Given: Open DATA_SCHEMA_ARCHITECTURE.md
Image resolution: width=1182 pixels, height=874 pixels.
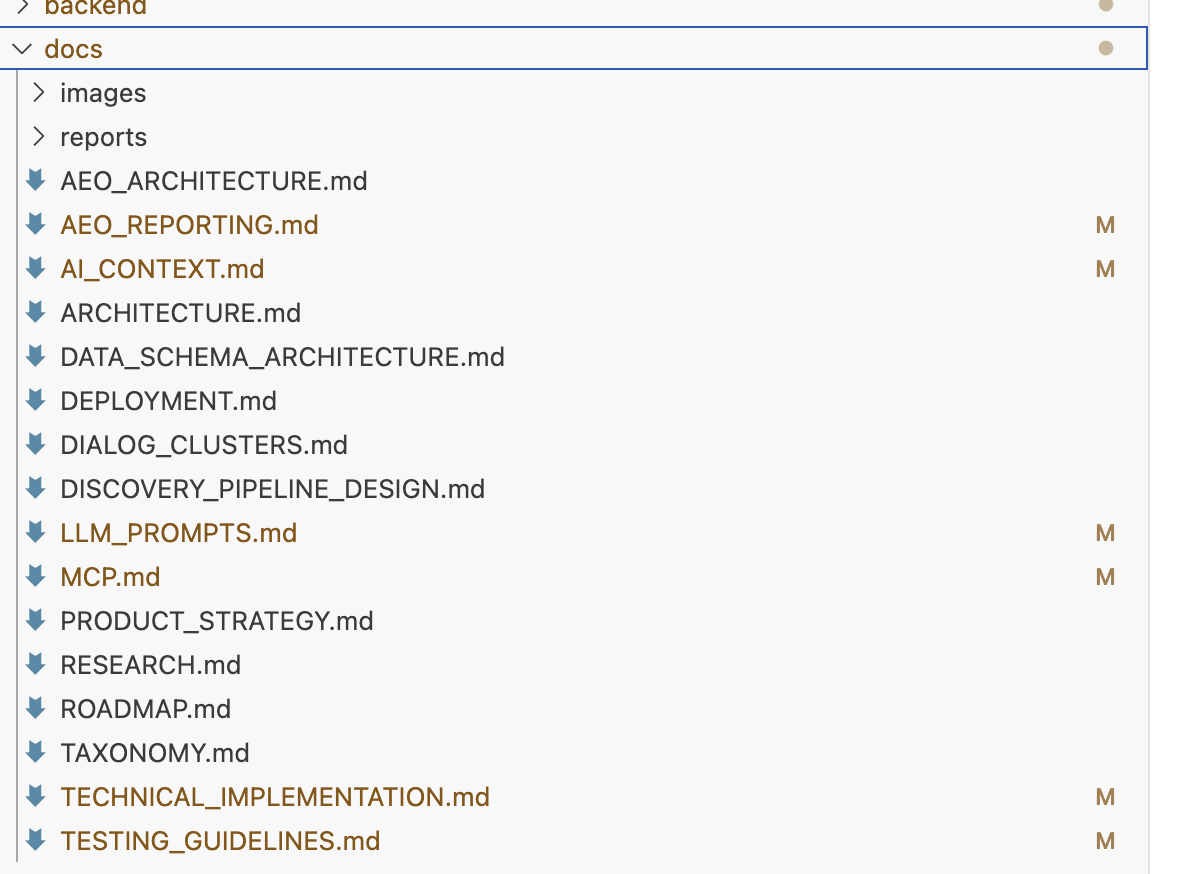Looking at the screenshot, I should pyautogui.click(x=281, y=357).
